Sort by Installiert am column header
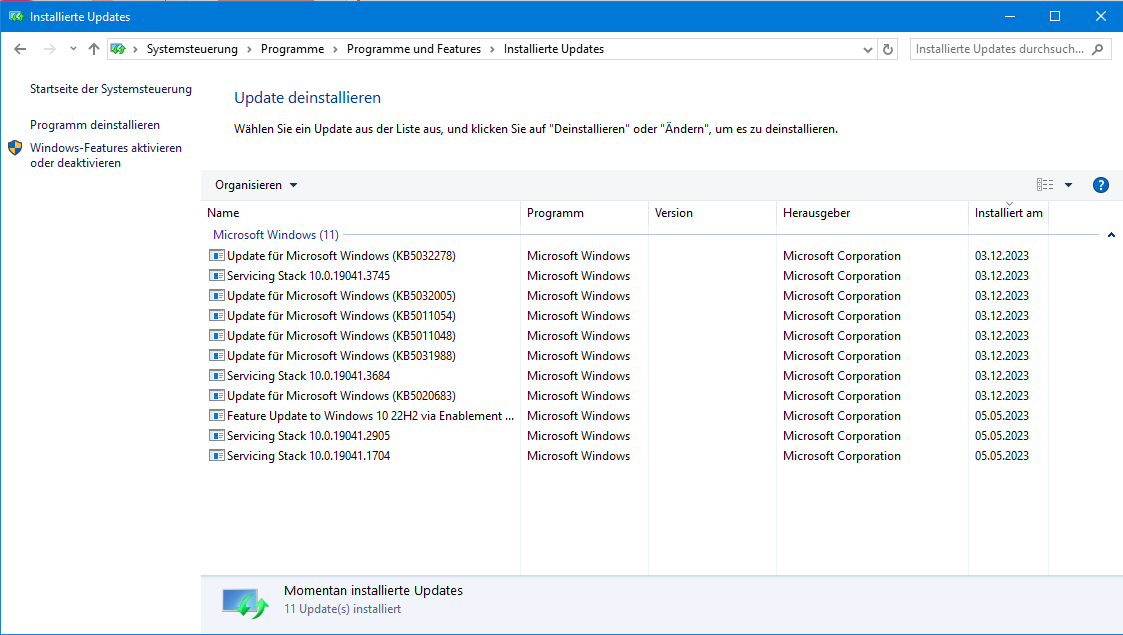1123x635 pixels. tap(1008, 213)
